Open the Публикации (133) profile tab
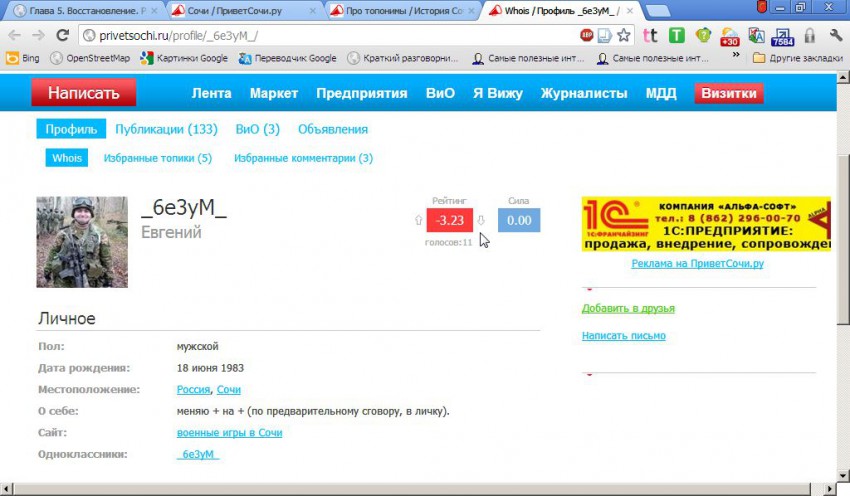Image resolution: width=850 pixels, height=496 pixels. point(166,129)
